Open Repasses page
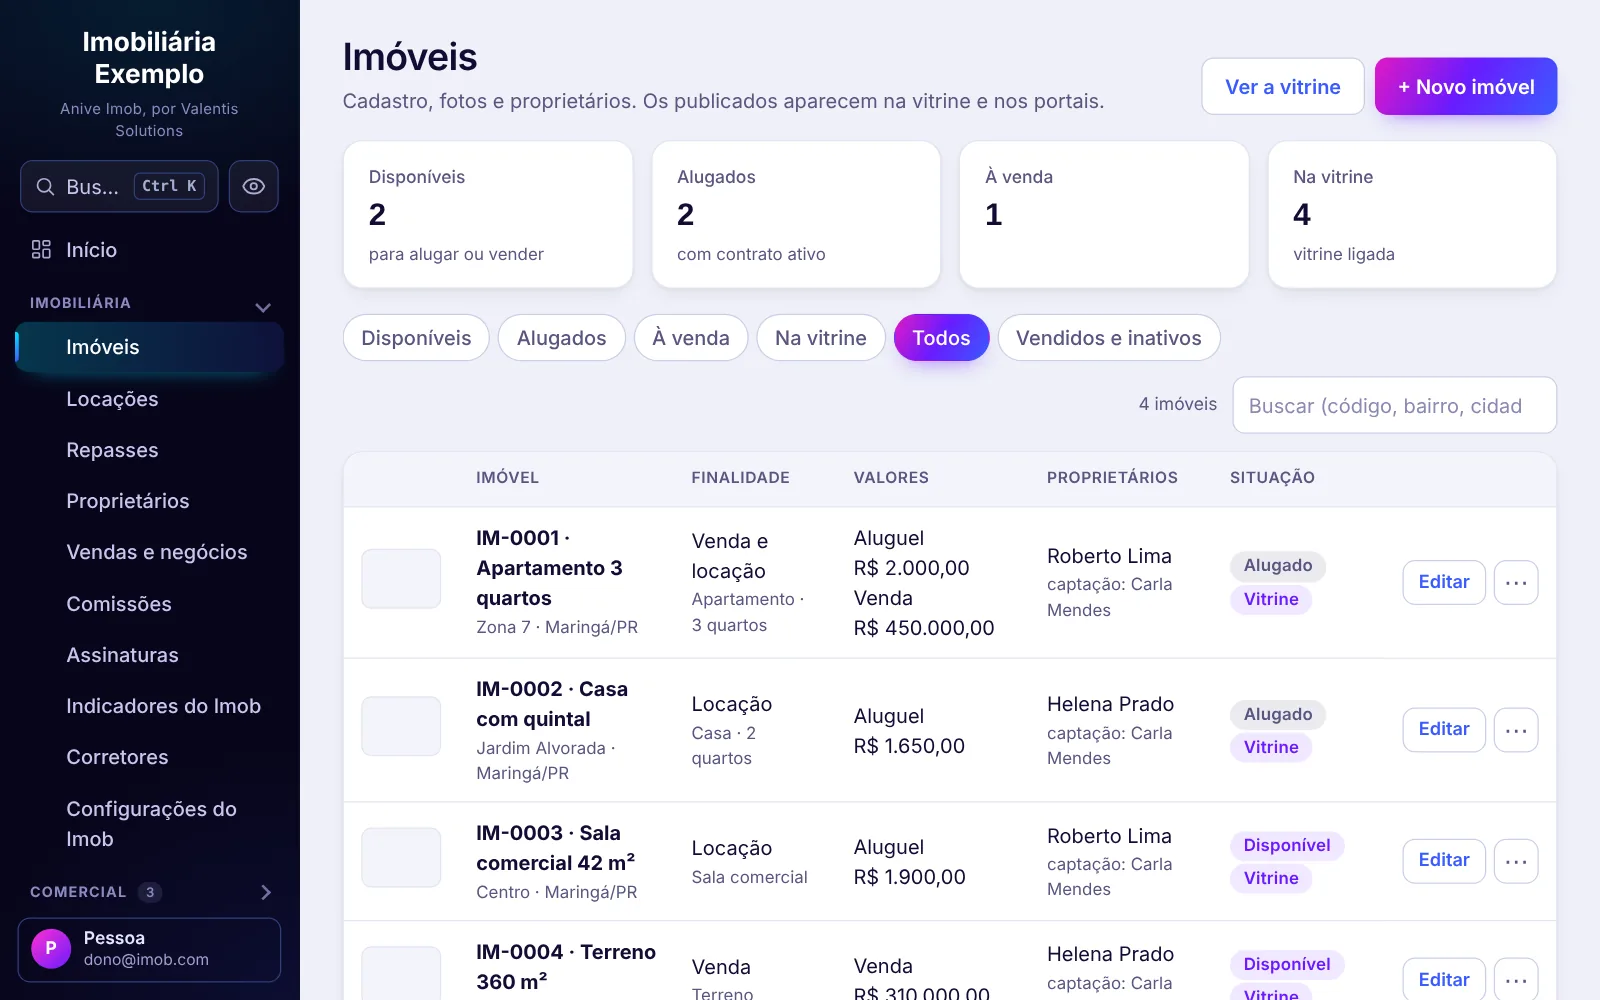Viewport: 1600px width, 1000px height. pyautogui.click(x=150, y=450)
